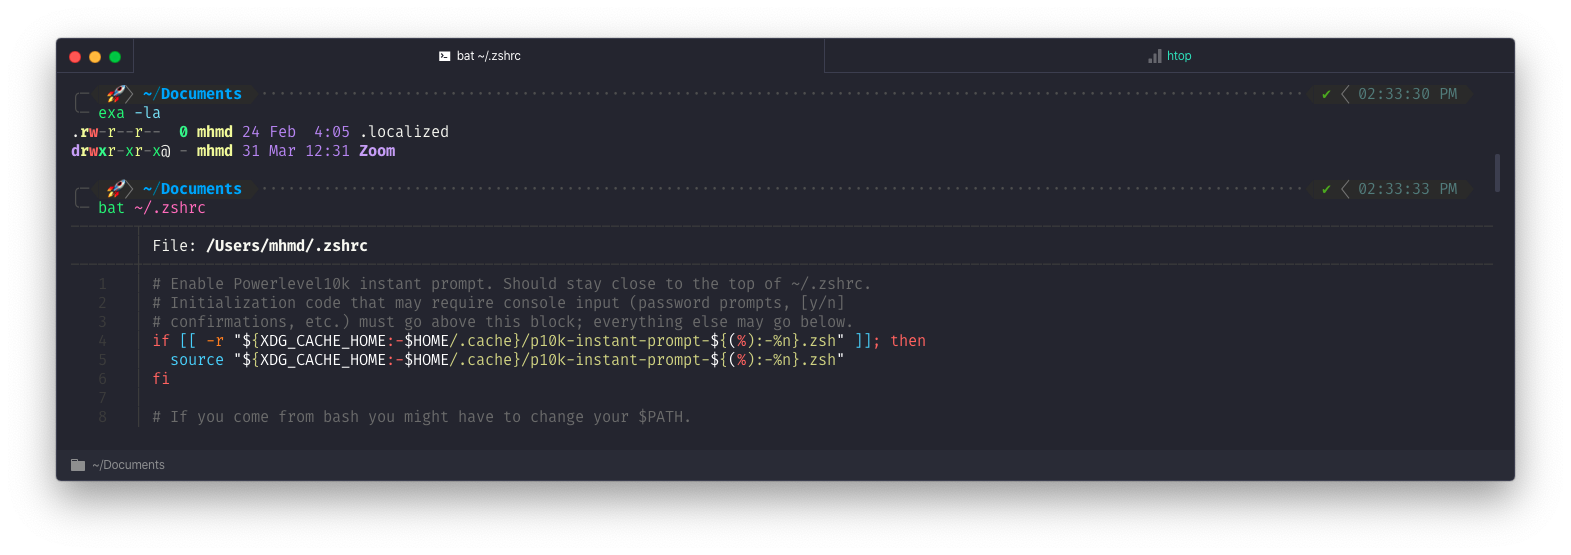Click the bar chart icon in the htop tab

click(1155, 56)
